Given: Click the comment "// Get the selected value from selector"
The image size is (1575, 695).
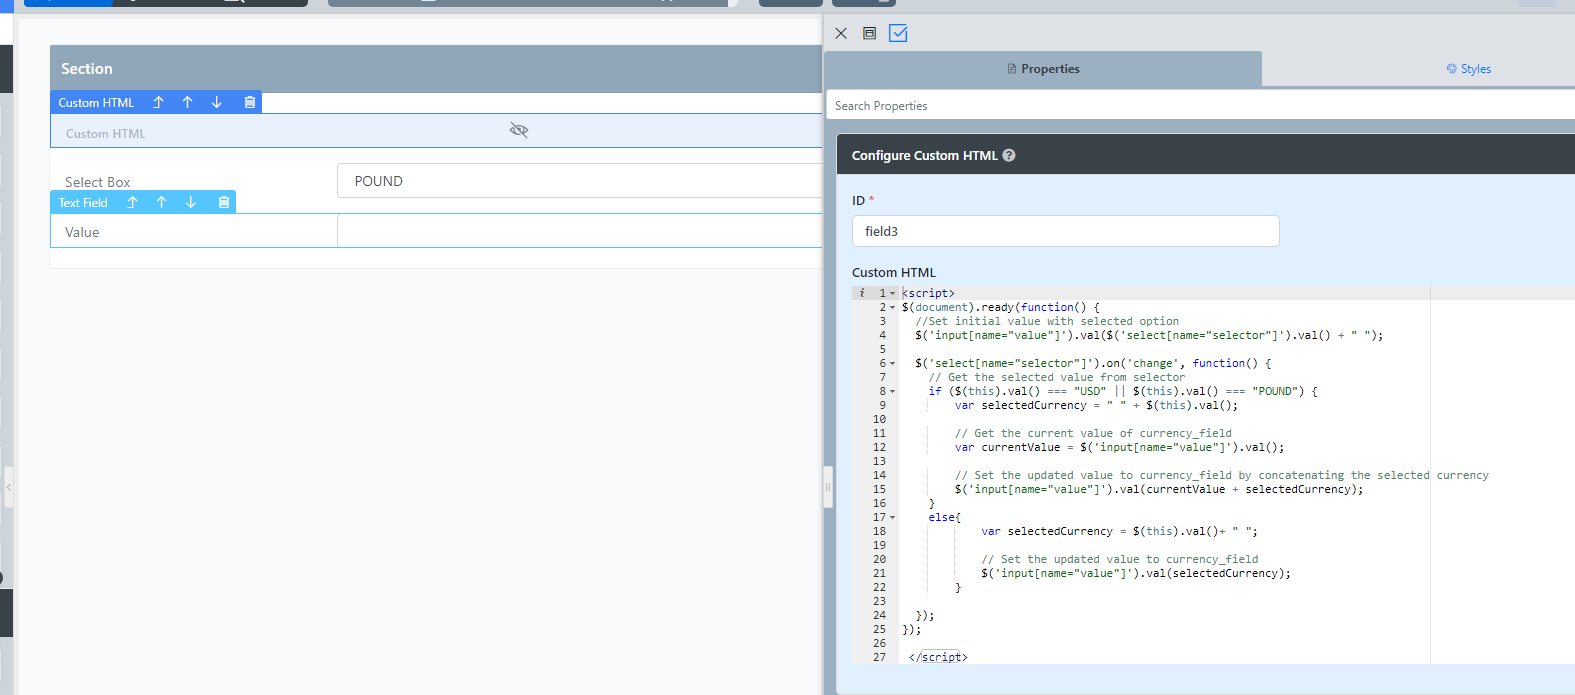Looking at the screenshot, I should pos(1057,377).
